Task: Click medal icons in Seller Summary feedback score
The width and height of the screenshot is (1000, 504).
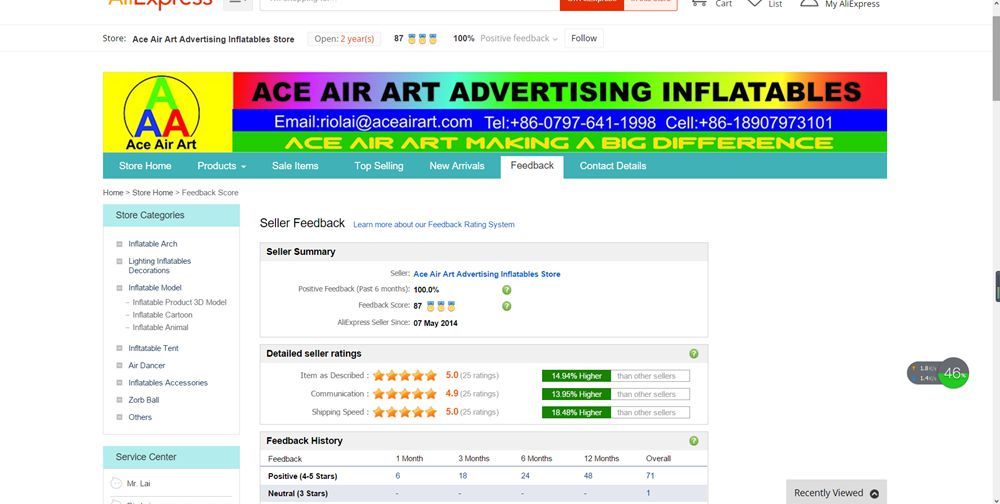Action: [441, 306]
